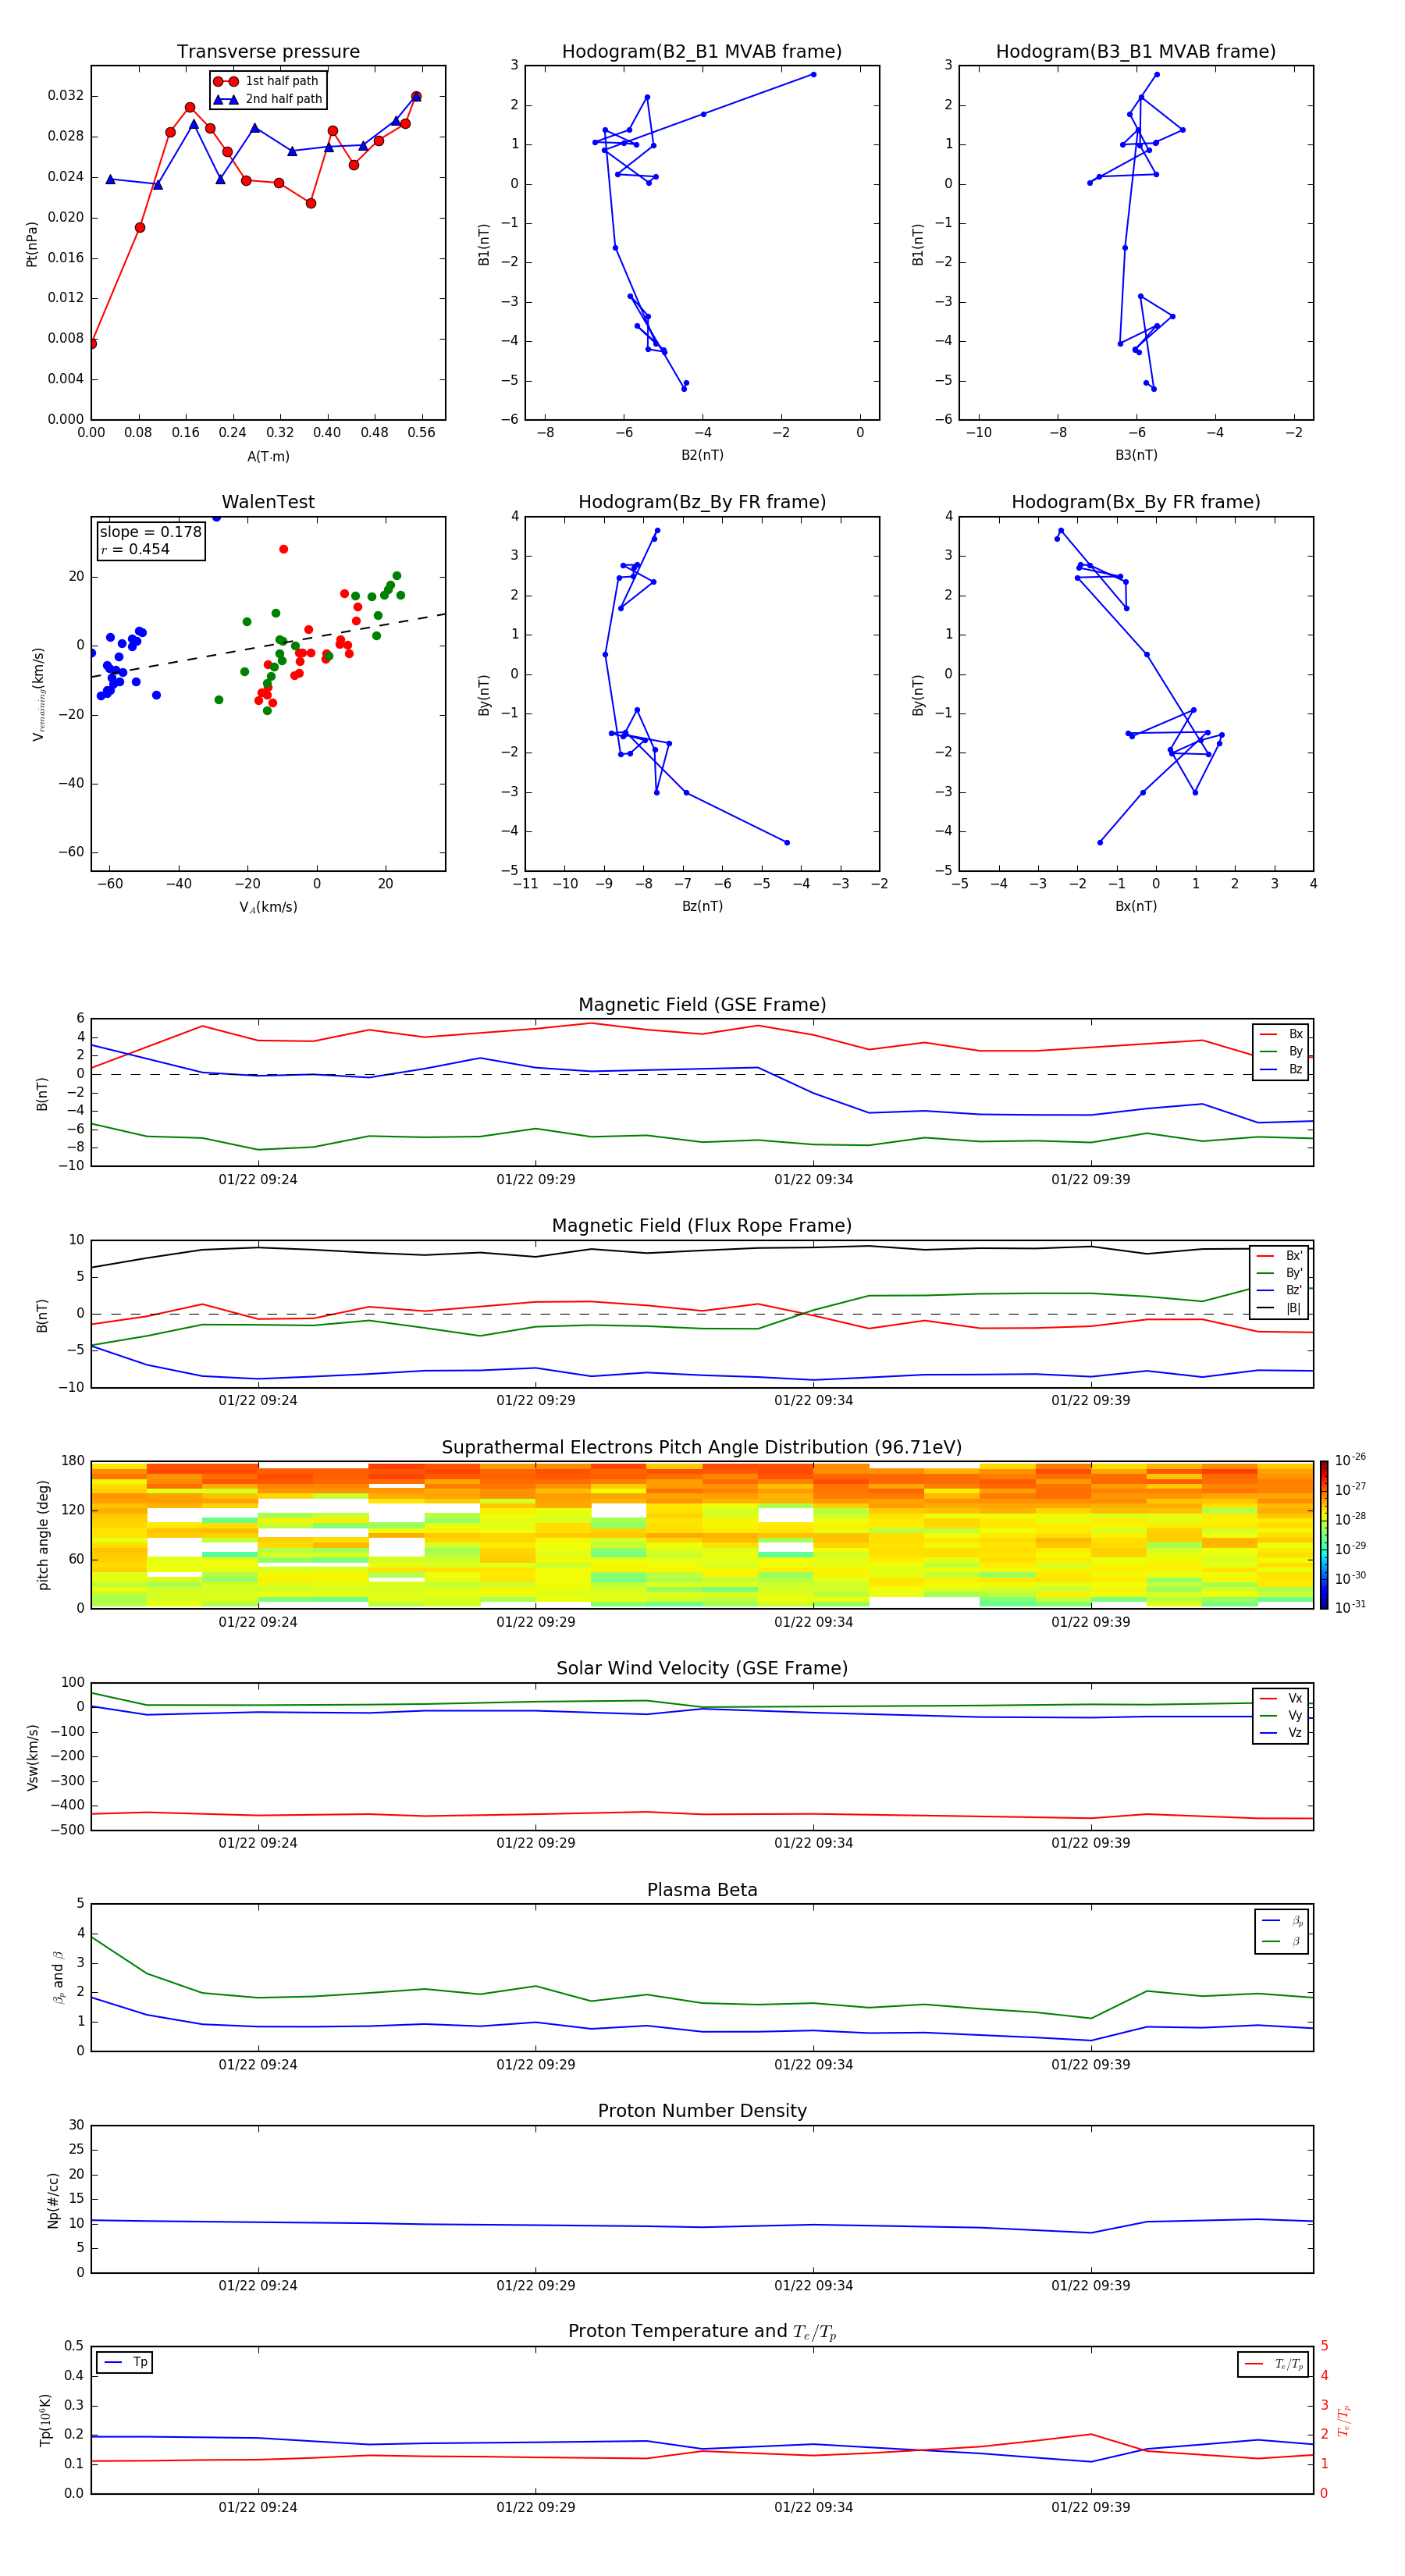Image resolution: width=1405 pixels, height=2576 pixels.
Task: Click '1st half path' legend entry
Action: (x=266, y=81)
